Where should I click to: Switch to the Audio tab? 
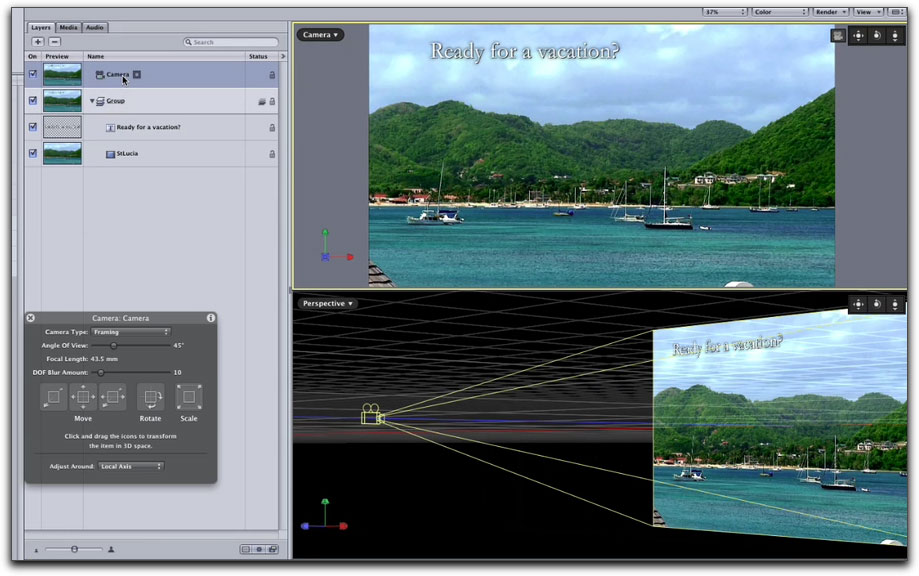[x=94, y=27]
